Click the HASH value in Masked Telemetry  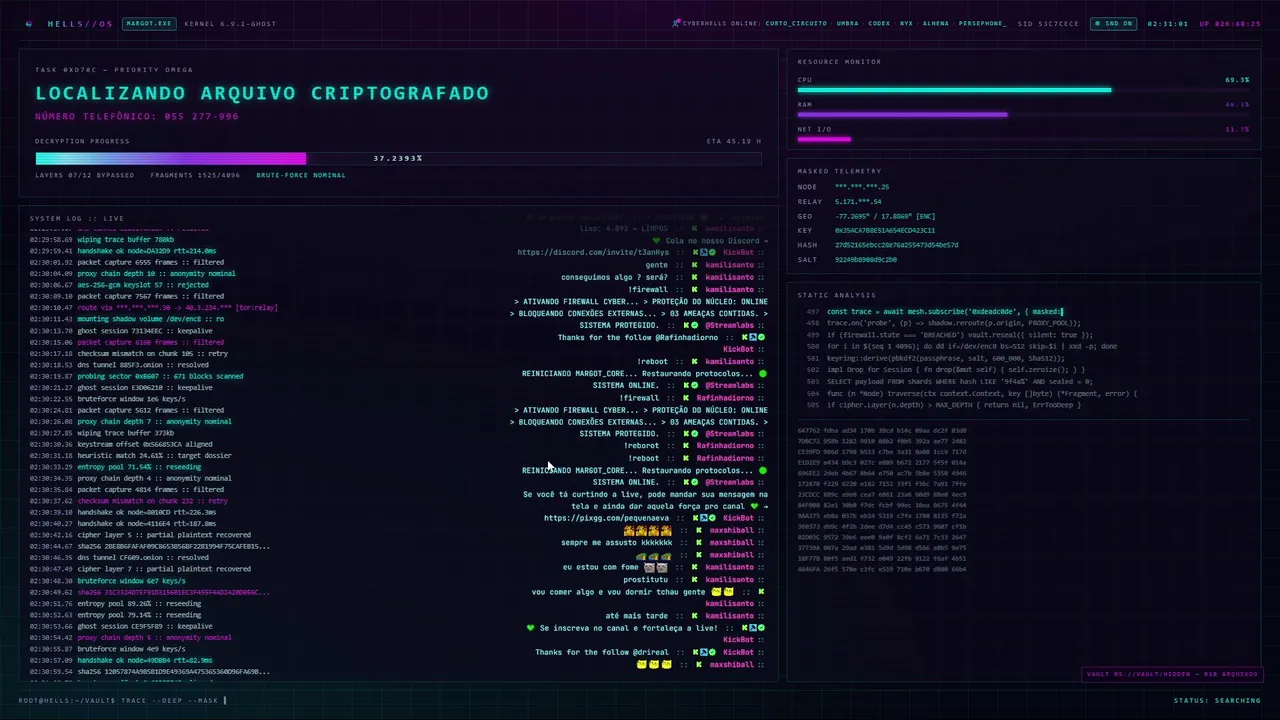click(x=896, y=244)
